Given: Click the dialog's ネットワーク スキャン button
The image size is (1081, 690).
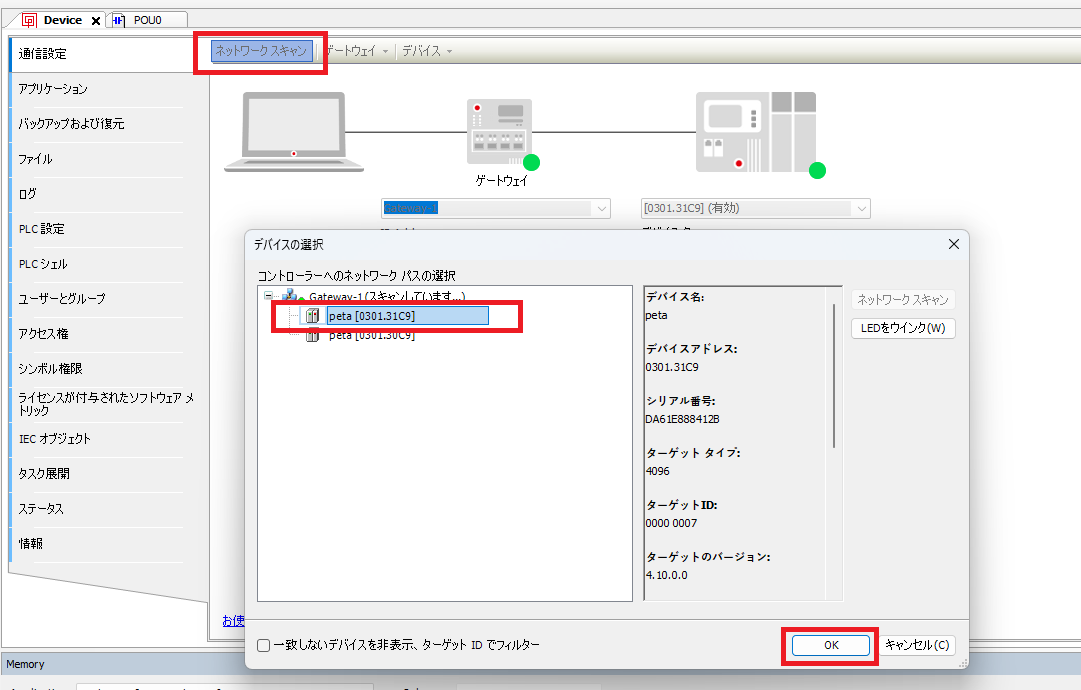Looking at the screenshot, I should click(903, 300).
